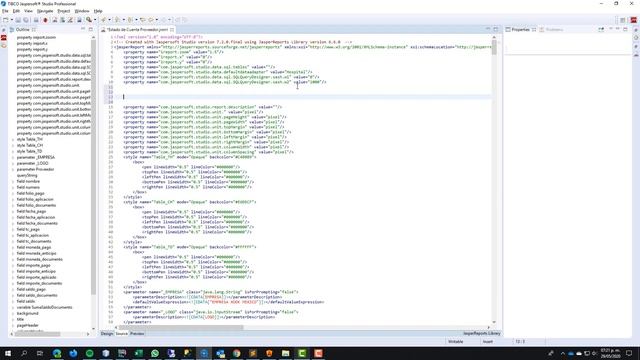Open the Project menu
640x360 pixels.
(x=64, y=11)
